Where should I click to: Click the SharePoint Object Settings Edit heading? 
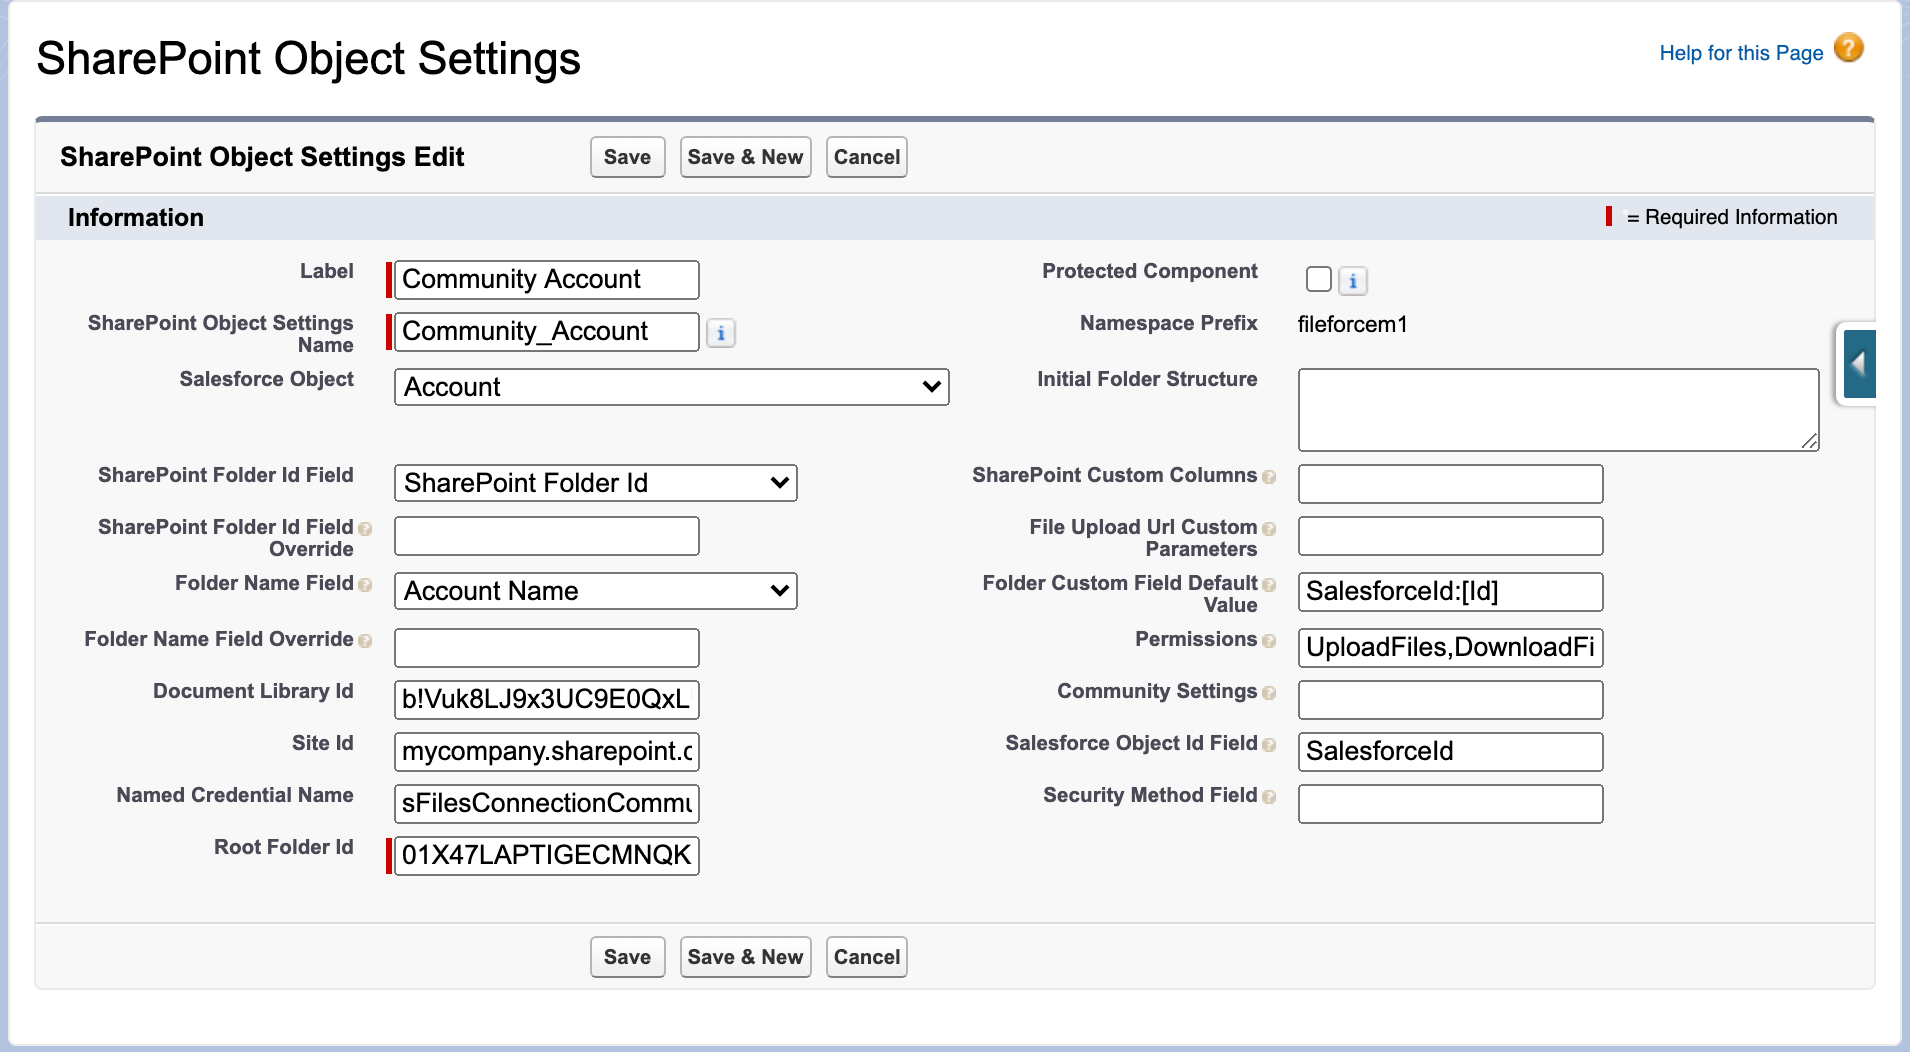click(262, 157)
